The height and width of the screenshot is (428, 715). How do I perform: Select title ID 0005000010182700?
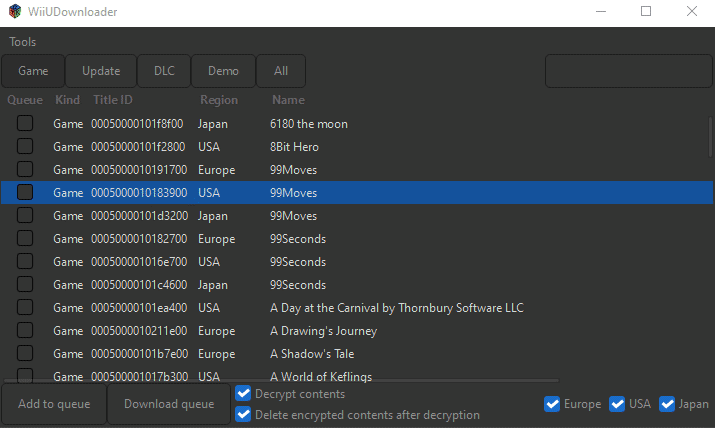click(139, 239)
